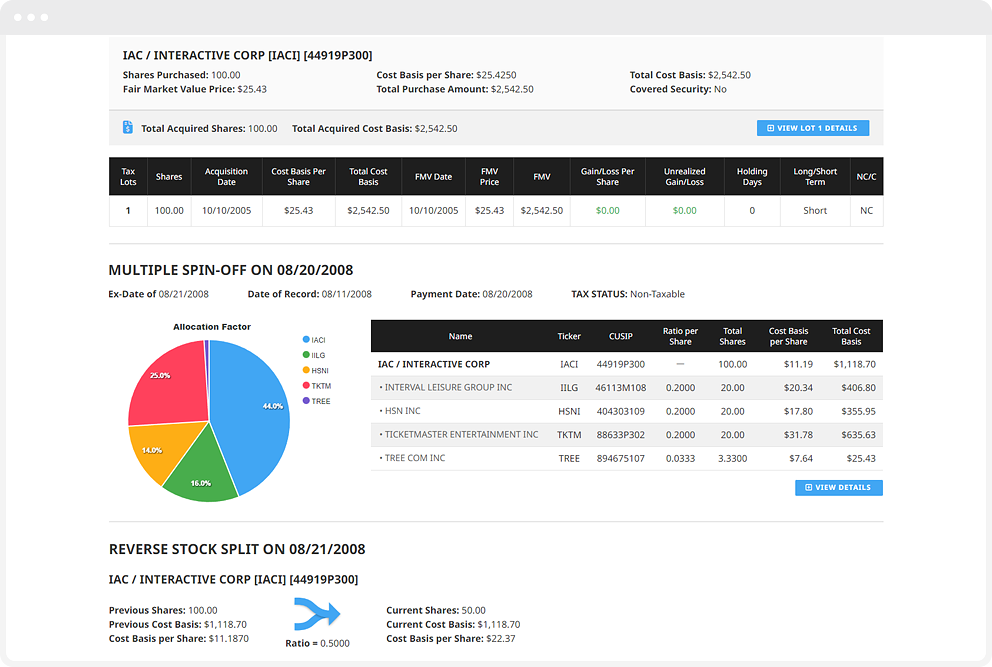Toggle the IILG legend entry
This screenshot has width=992, height=667.
pyautogui.click(x=314, y=355)
